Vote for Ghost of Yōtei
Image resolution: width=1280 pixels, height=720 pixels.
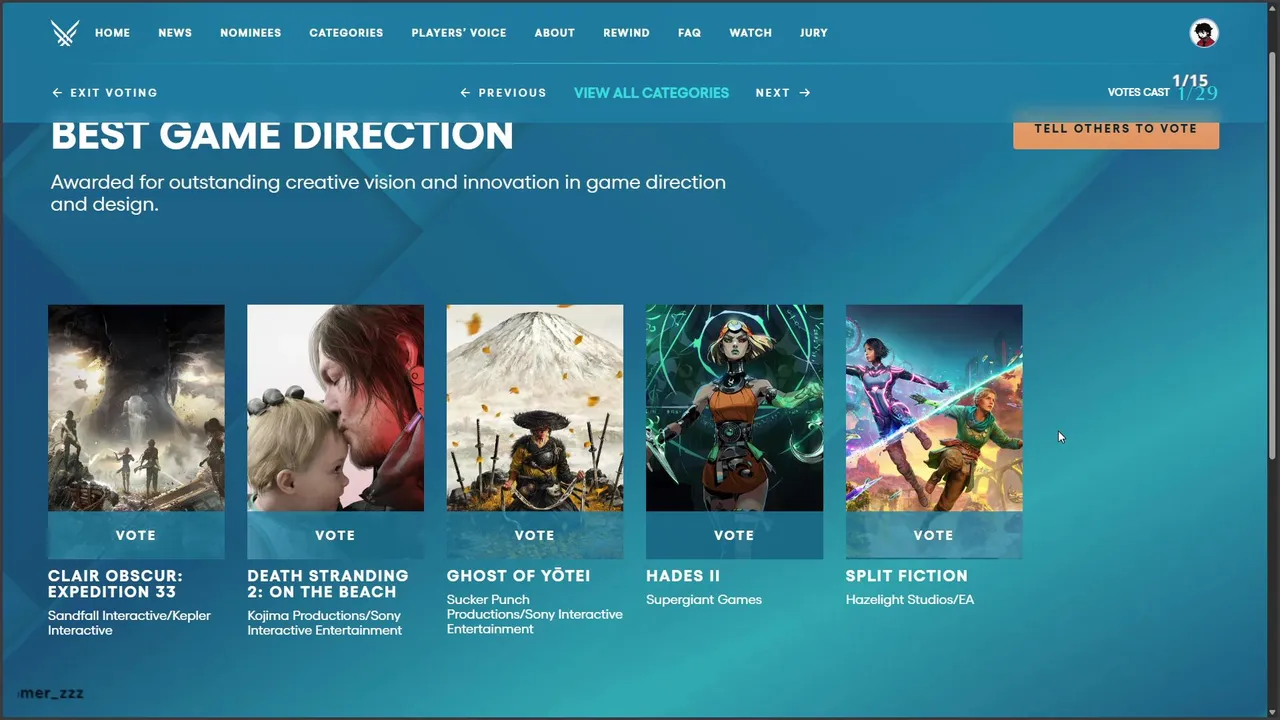[535, 535]
